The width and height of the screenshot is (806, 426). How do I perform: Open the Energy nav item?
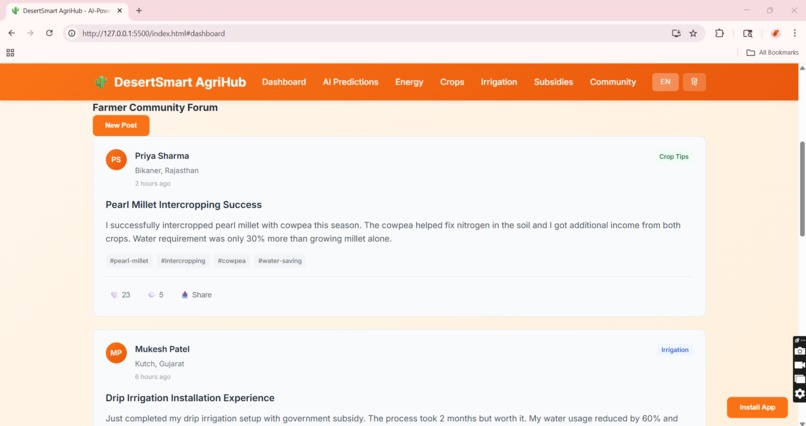click(409, 82)
